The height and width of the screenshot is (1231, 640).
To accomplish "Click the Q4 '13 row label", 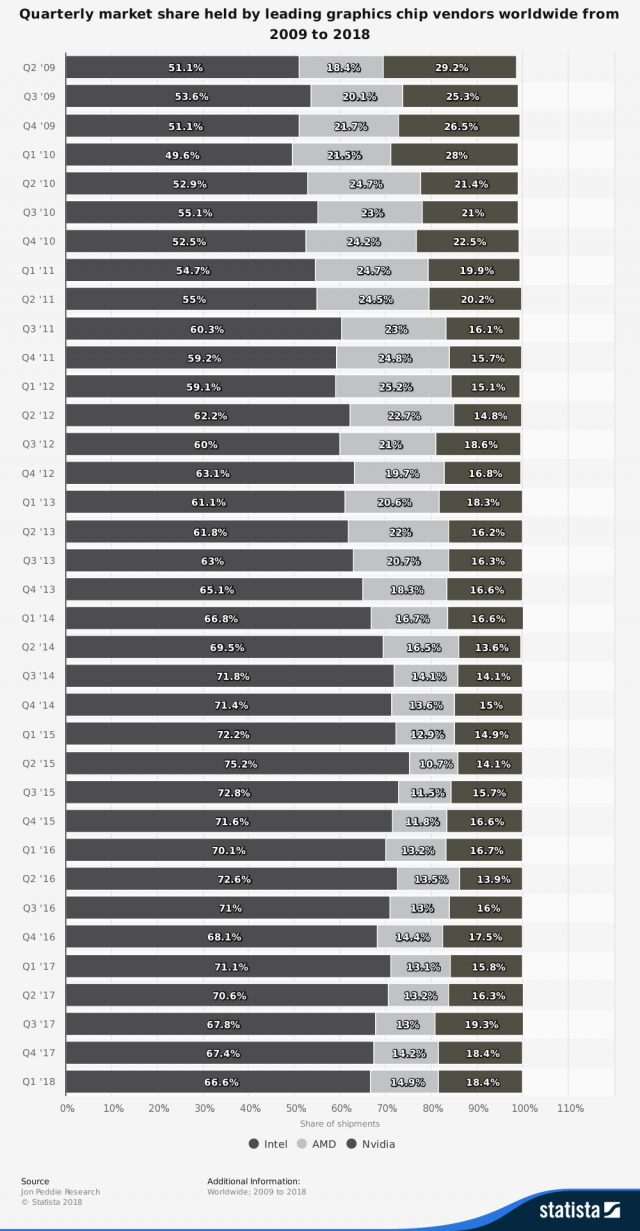I will coord(38,589).
